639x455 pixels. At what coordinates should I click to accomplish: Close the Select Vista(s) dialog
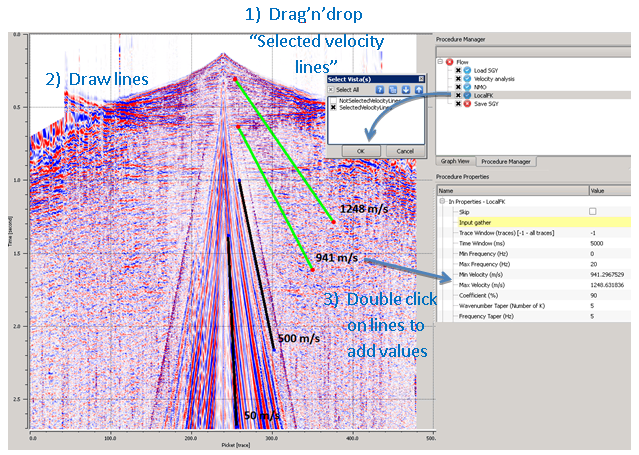pyautogui.click(x=419, y=77)
